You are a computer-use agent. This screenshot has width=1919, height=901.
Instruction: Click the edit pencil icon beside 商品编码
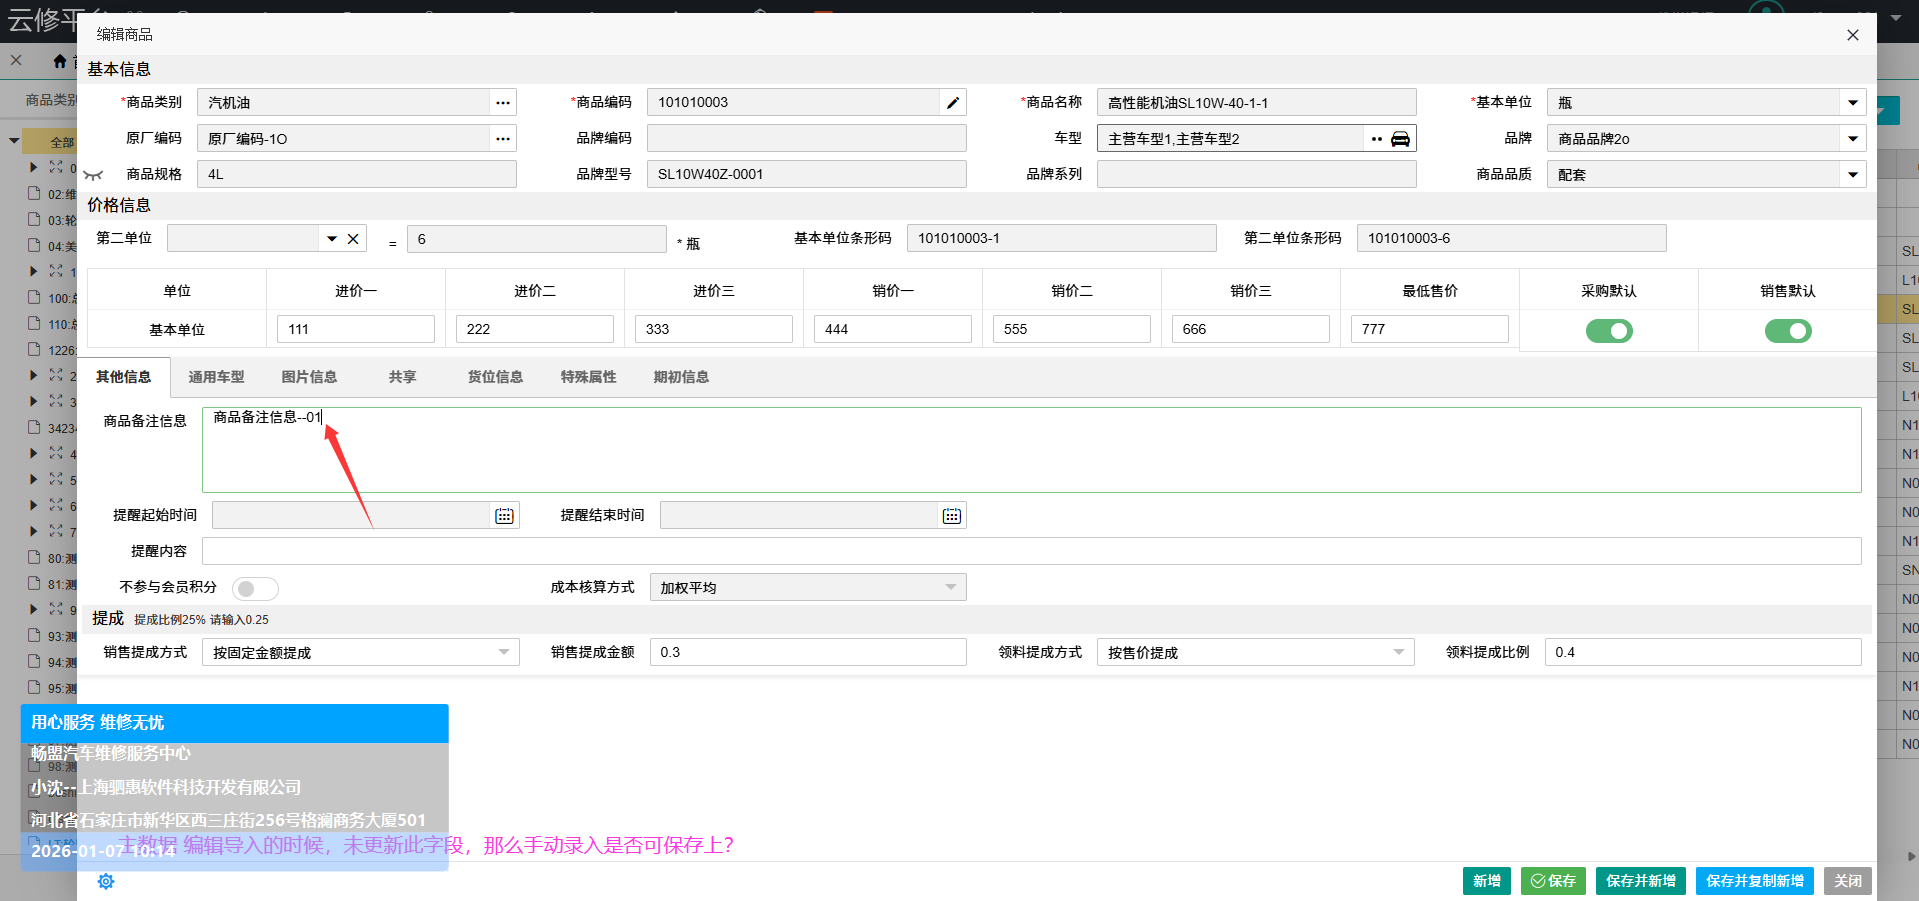coord(952,103)
